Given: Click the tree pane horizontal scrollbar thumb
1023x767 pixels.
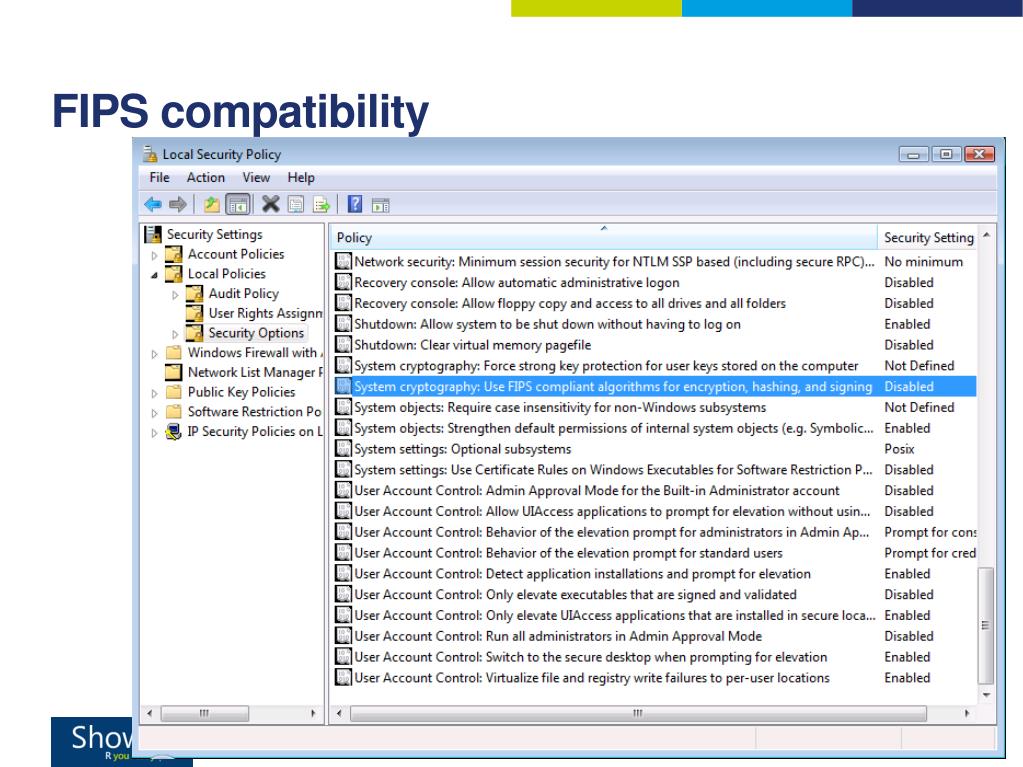Looking at the screenshot, I should point(204,714).
